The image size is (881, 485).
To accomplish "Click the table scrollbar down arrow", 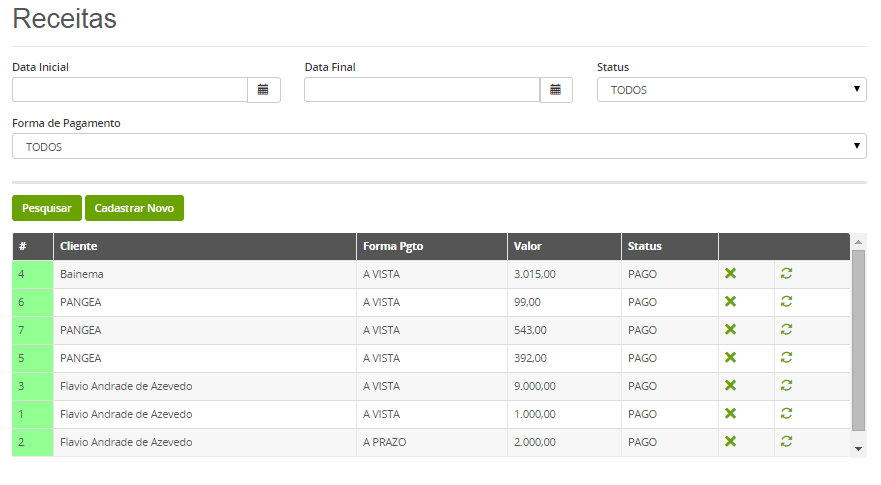I will click(858, 448).
